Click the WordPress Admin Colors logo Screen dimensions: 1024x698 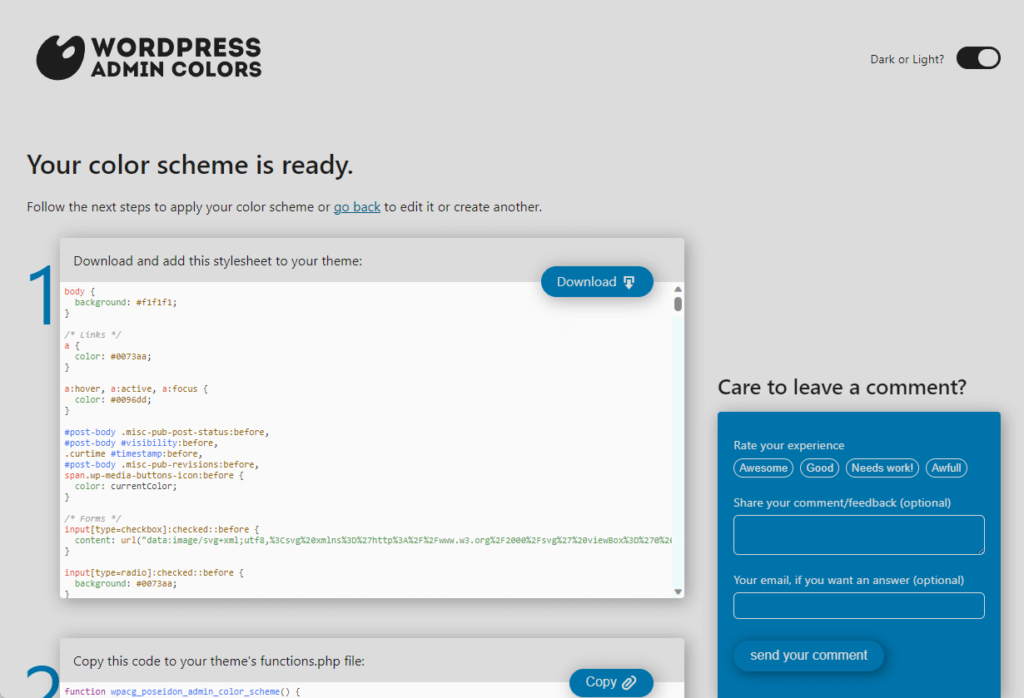(149, 57)
